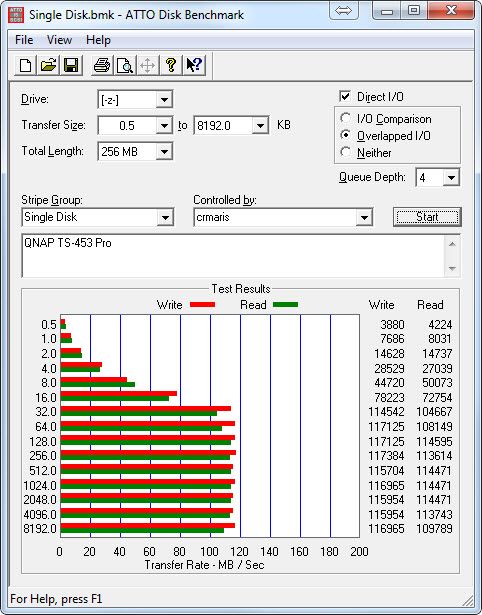482x615 pixels.
Task: Choose the Neither radio option
Action: (346, 152)
